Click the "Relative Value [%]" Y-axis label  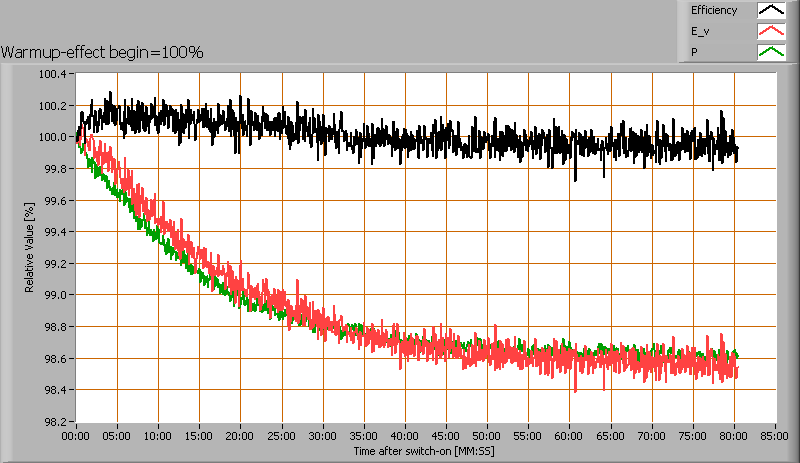pyautogui.click(x=30, y=247)
